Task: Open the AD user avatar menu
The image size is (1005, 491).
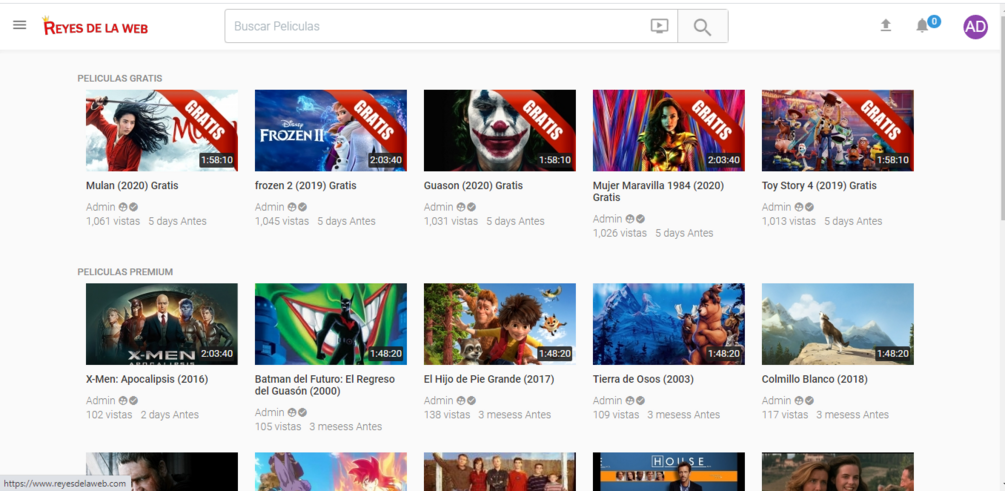Action: tap(975, 26)
